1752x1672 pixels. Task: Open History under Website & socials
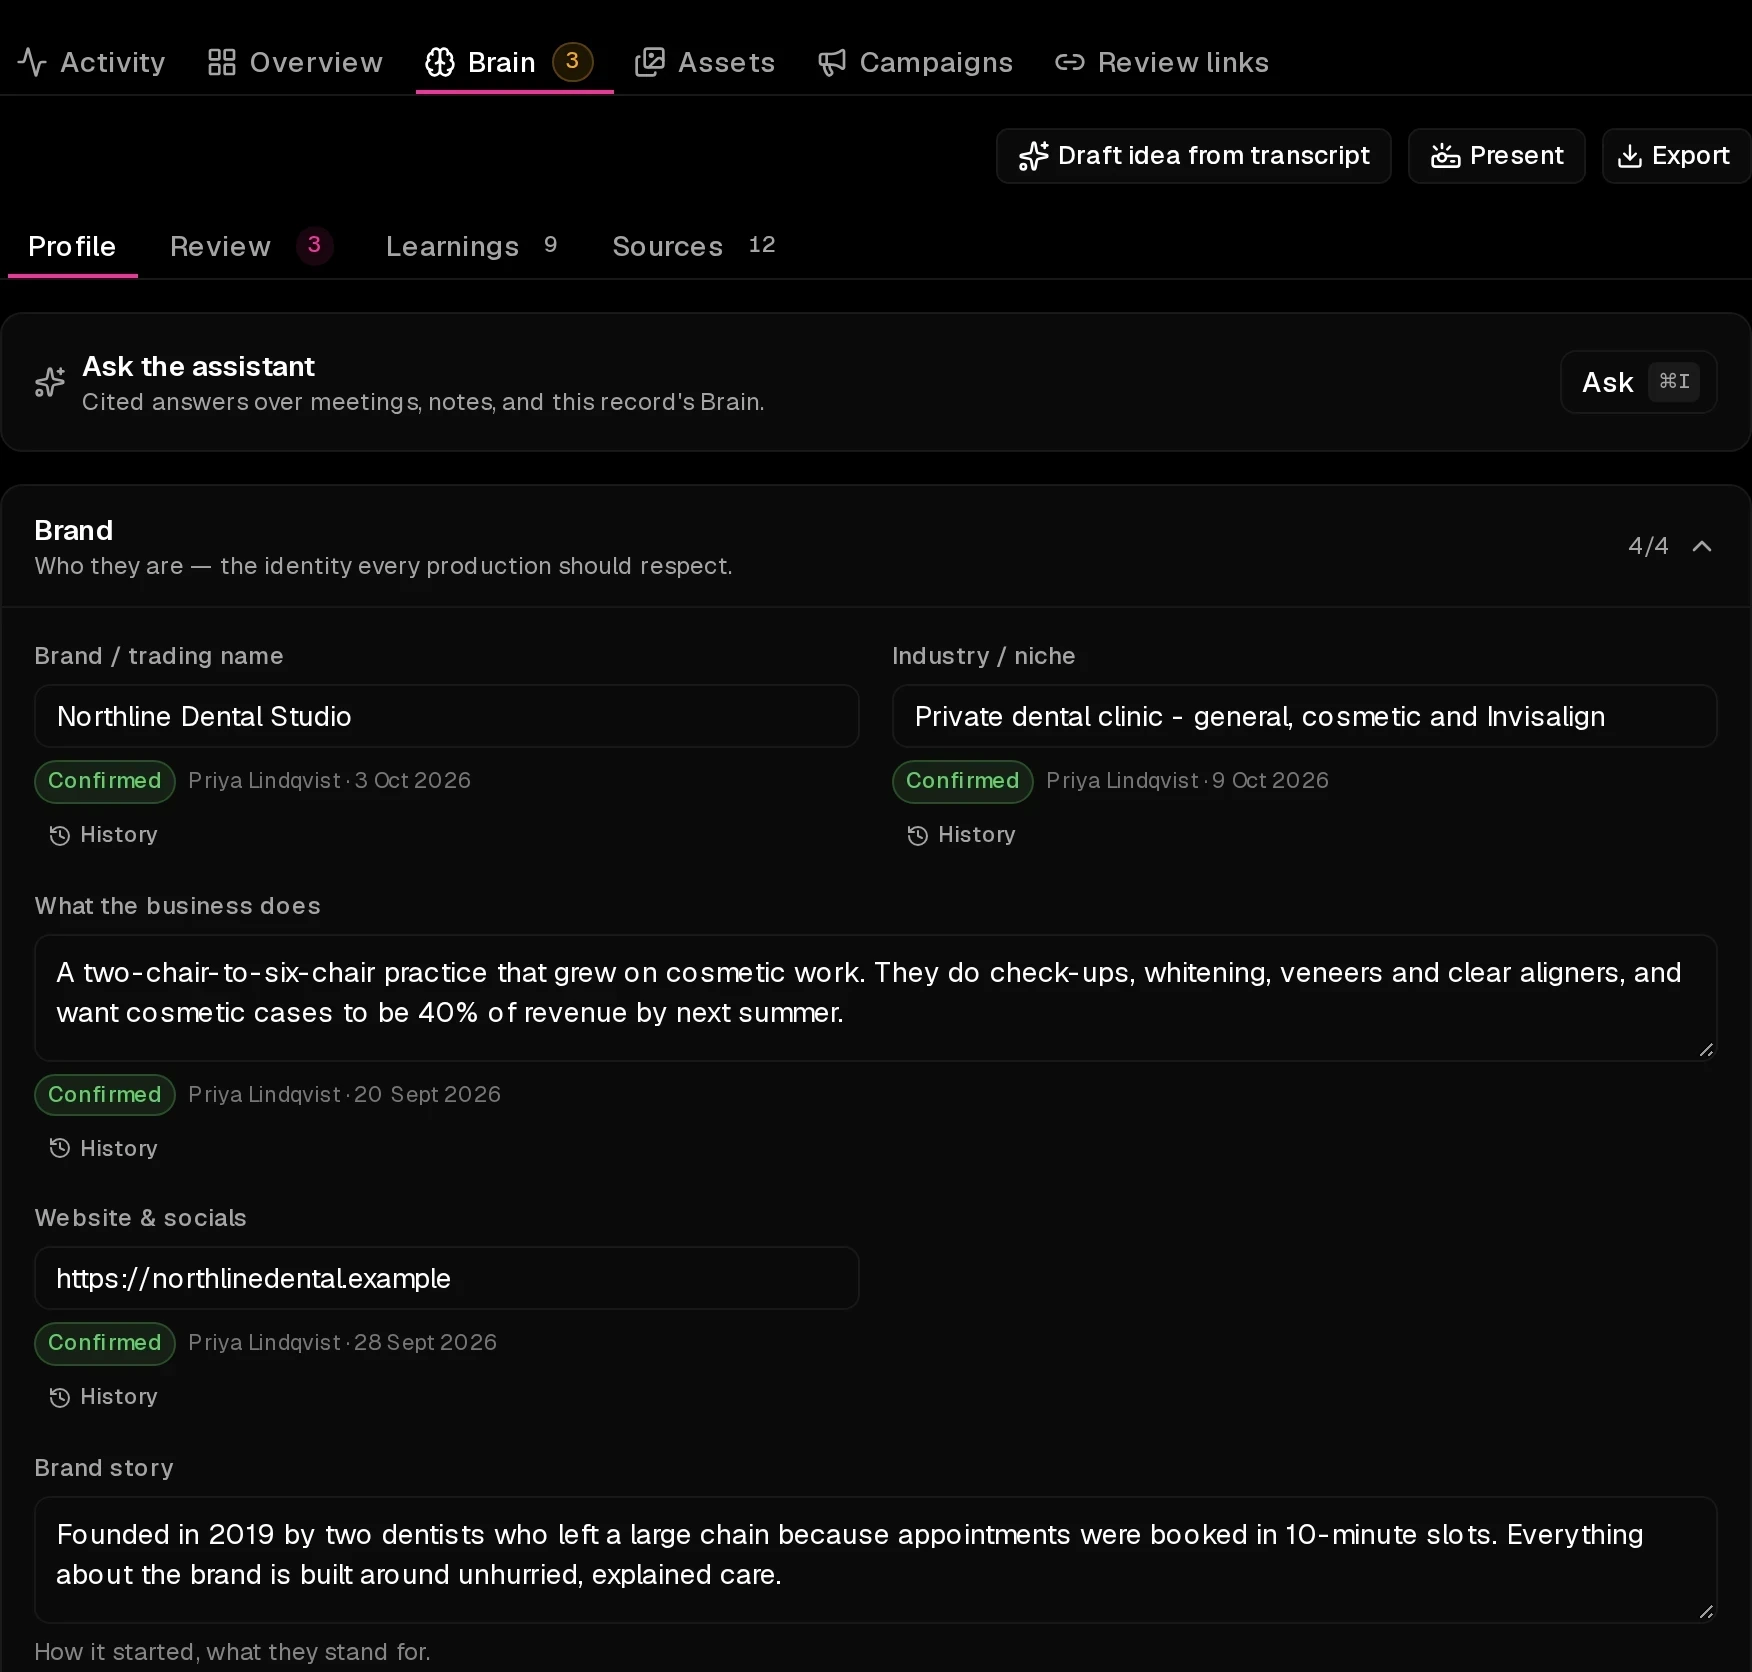pos(103,1397)
